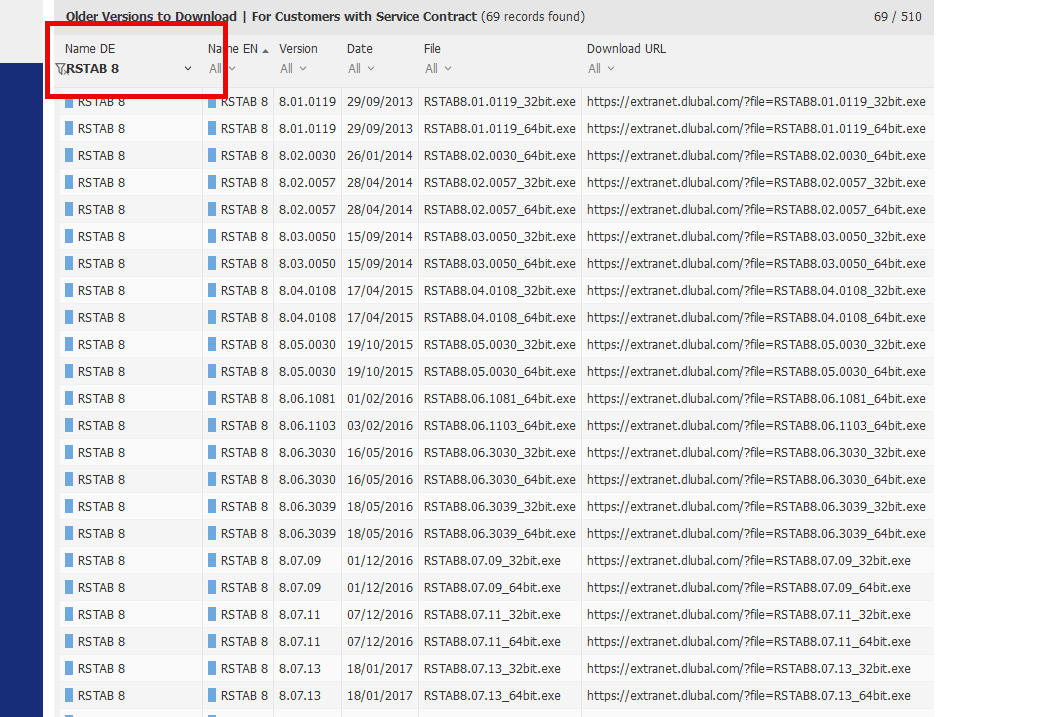Open the Date All filter dropdown

click(x=361, y=68)
